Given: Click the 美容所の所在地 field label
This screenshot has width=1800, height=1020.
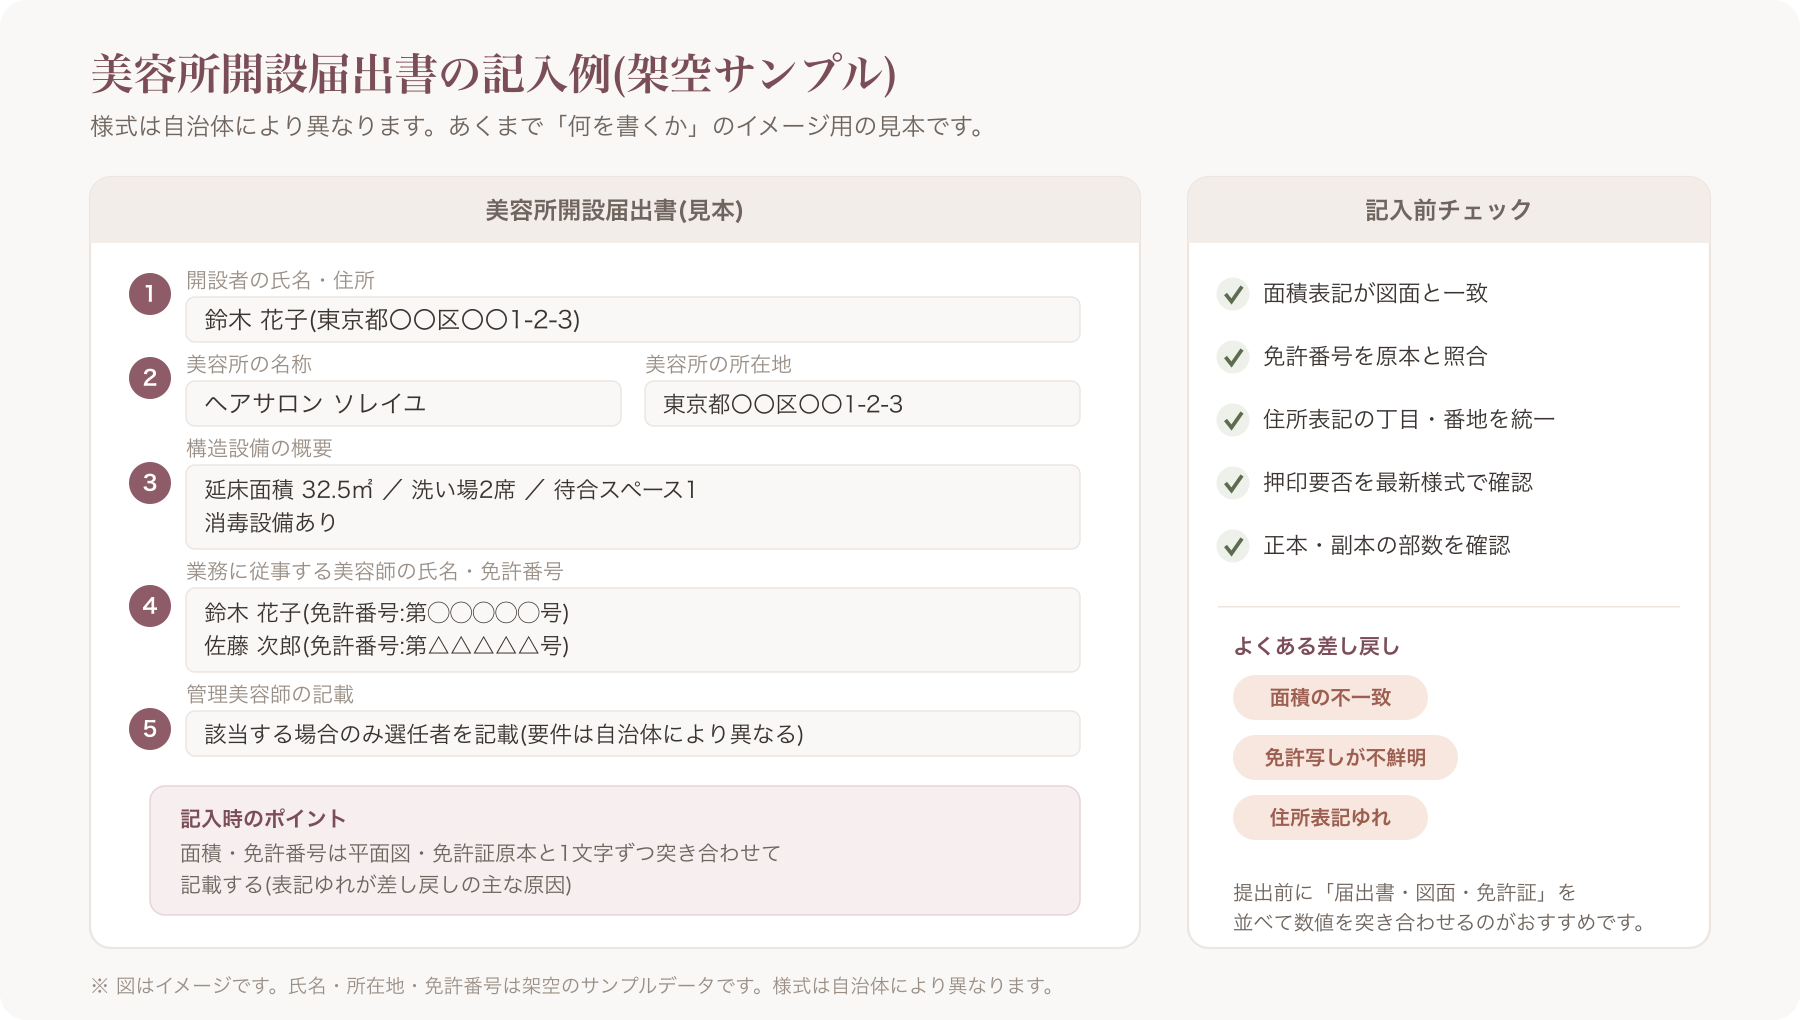Looking at the screenshot, I should pos(718,365).
